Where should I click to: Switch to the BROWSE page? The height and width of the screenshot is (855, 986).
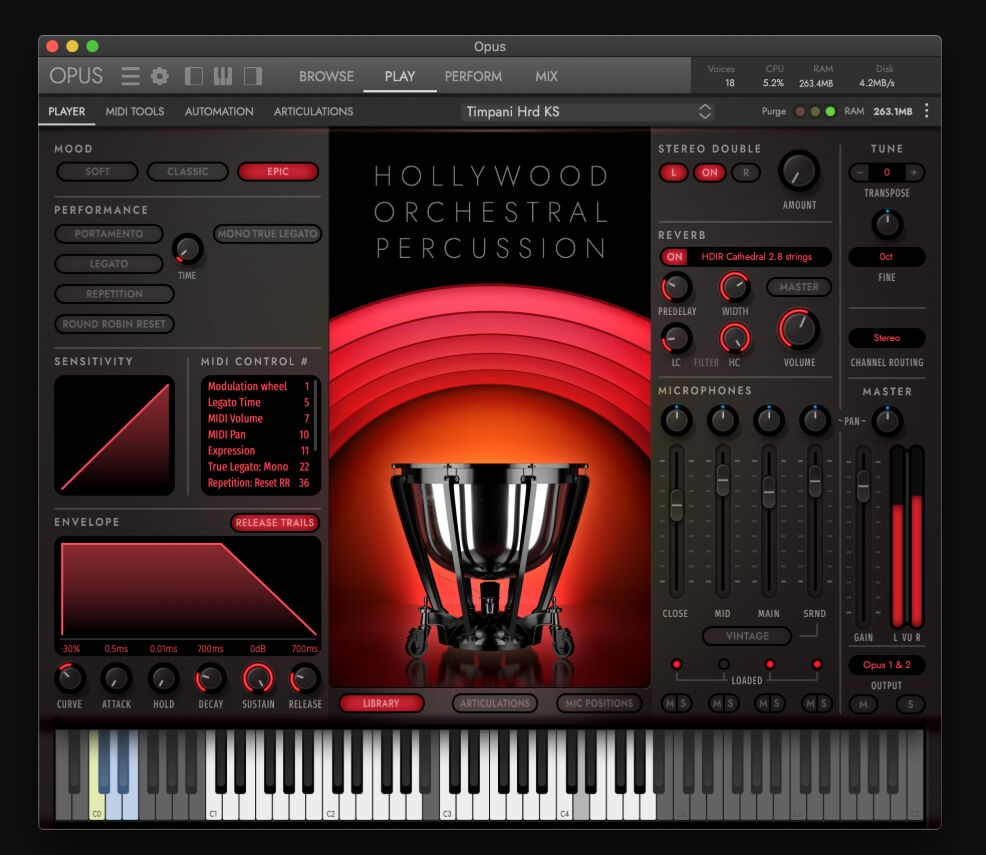tap(326, 76)
